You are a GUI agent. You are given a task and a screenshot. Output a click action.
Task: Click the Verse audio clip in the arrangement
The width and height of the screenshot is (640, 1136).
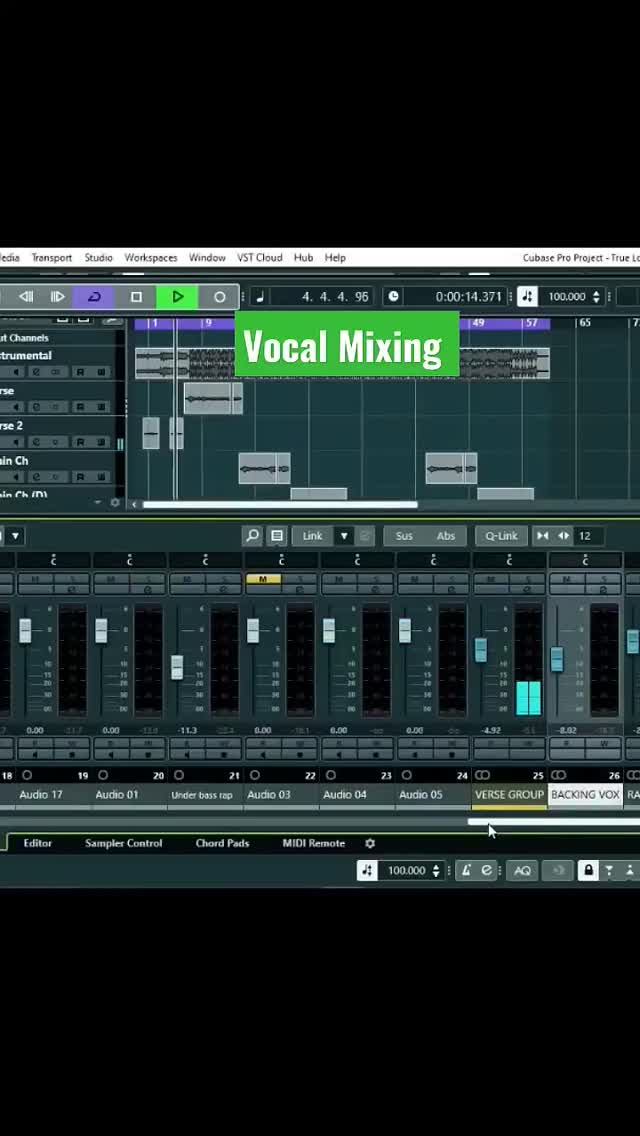click(212, 398)
